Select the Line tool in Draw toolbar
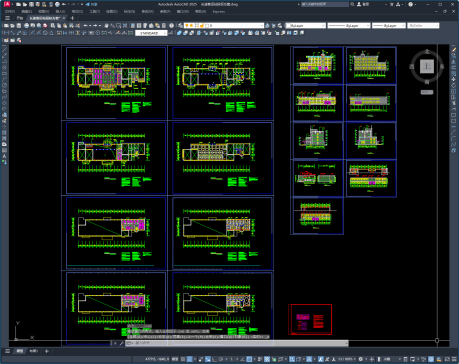The height and width of the screenshot is (364, 459). 5,49
